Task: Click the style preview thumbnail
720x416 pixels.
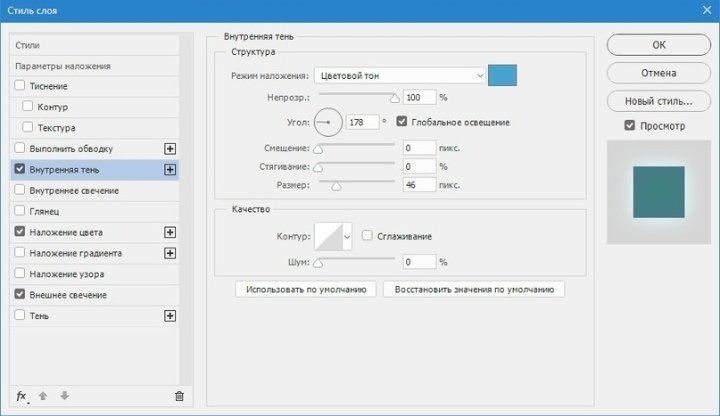Action: 658,192
